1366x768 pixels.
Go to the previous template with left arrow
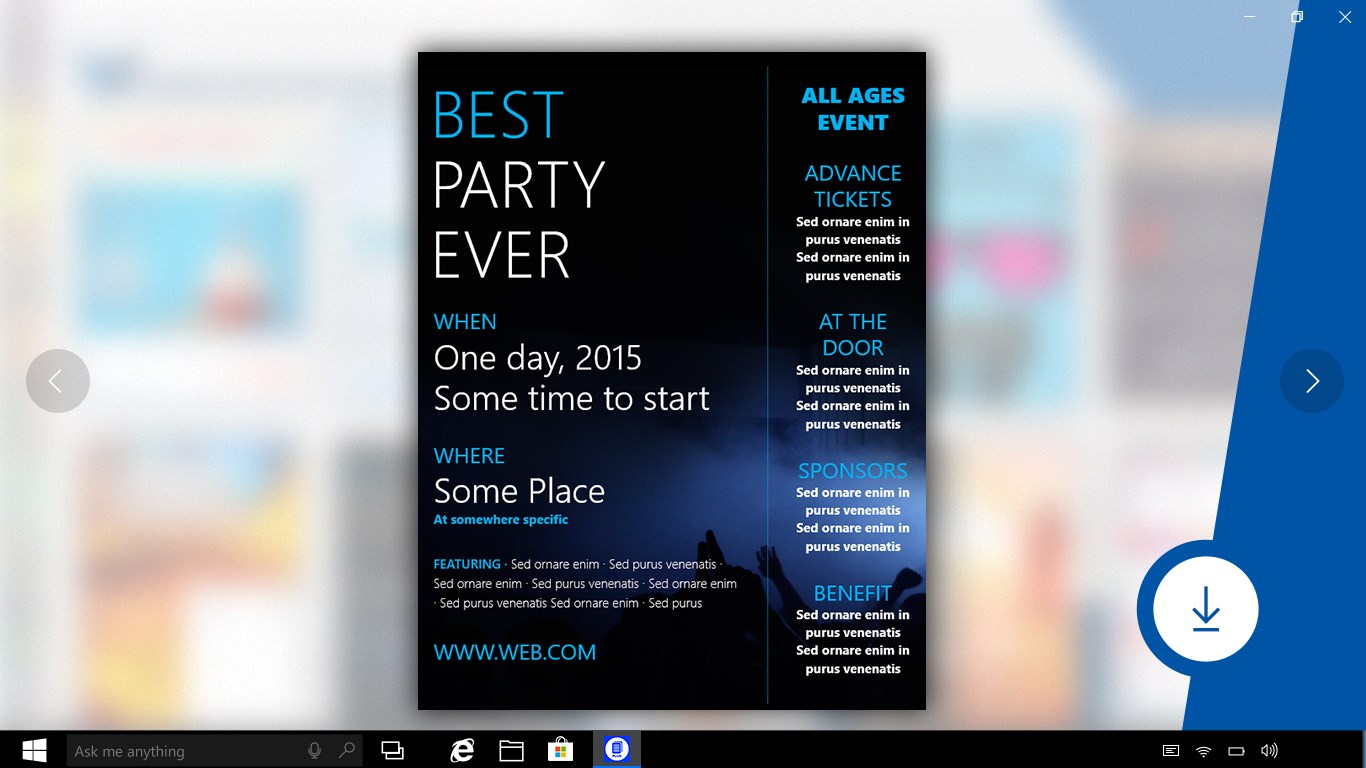[x=58, y=381]
